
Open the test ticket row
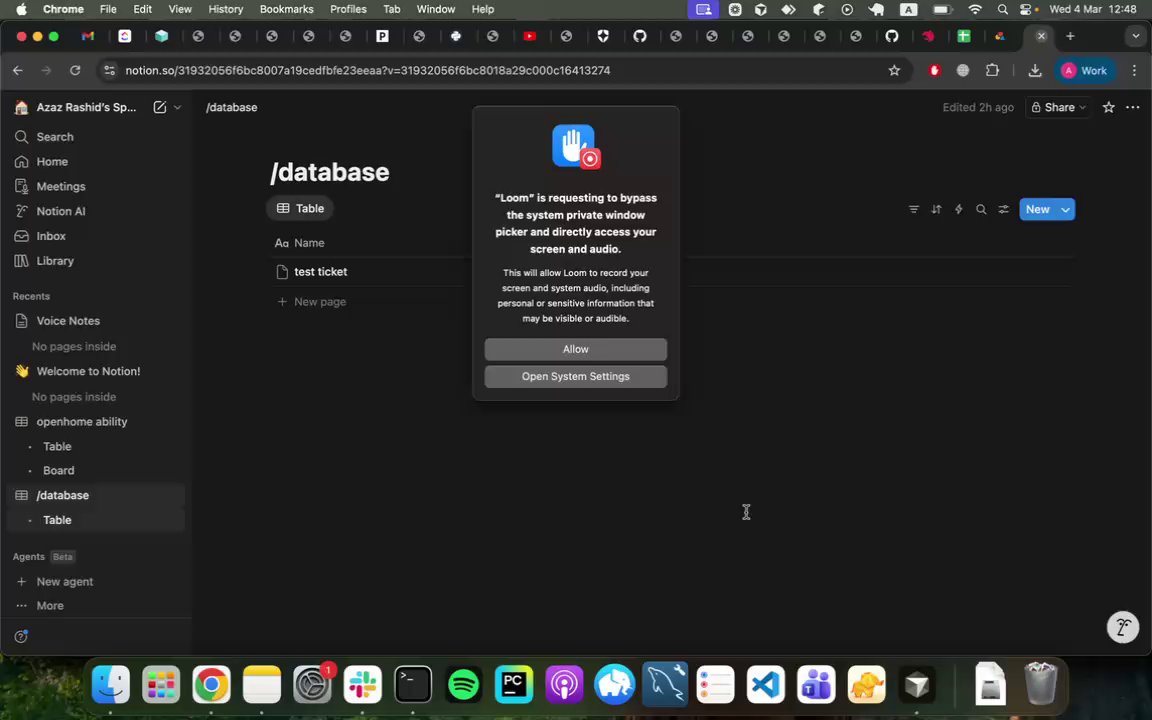[320, 272]
